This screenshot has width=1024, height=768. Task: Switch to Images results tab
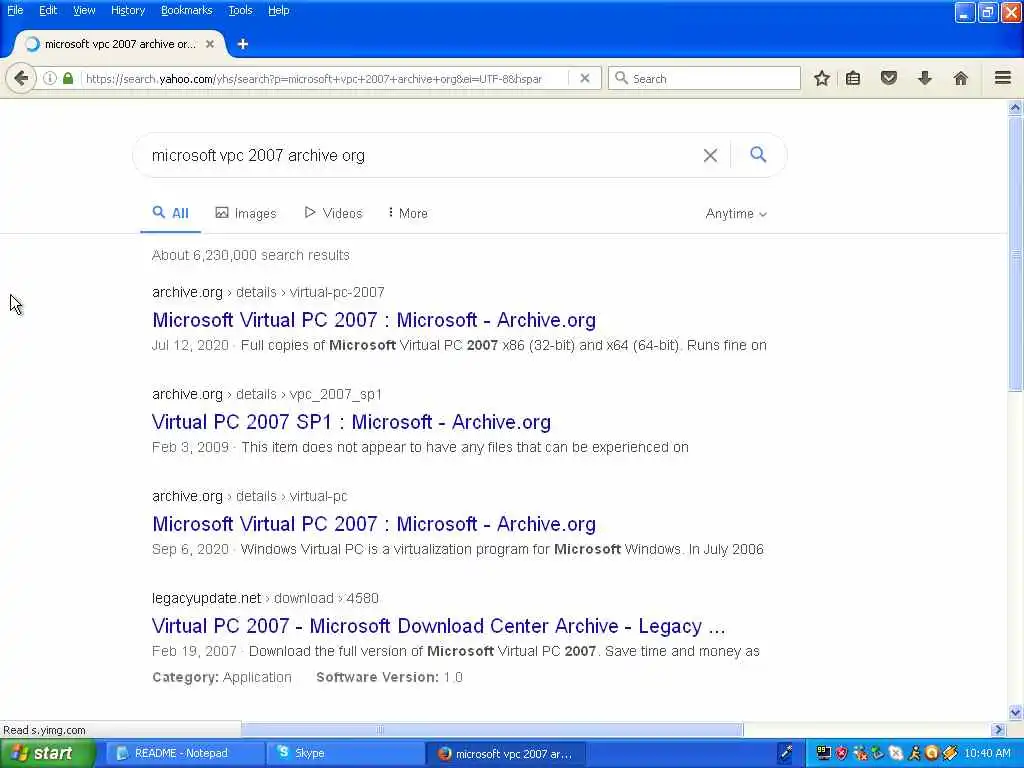246,213
